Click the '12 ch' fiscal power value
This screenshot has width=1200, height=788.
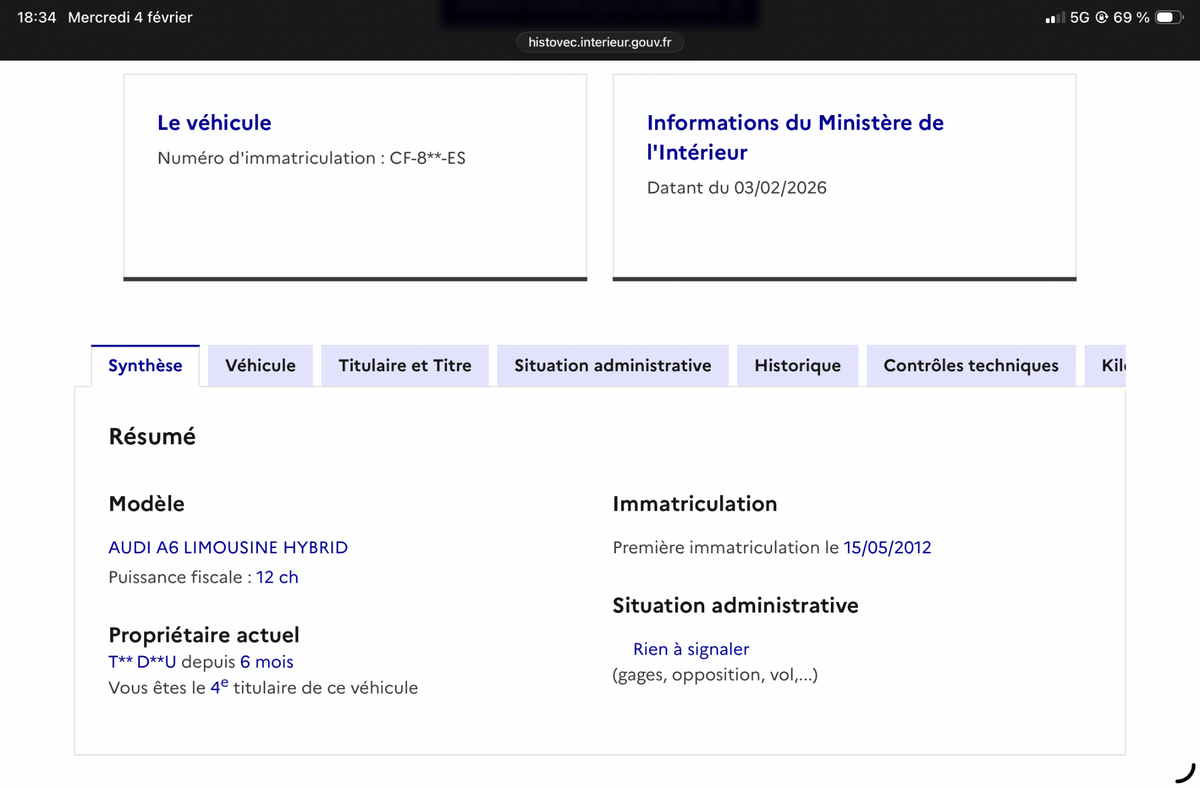(277, 577)
